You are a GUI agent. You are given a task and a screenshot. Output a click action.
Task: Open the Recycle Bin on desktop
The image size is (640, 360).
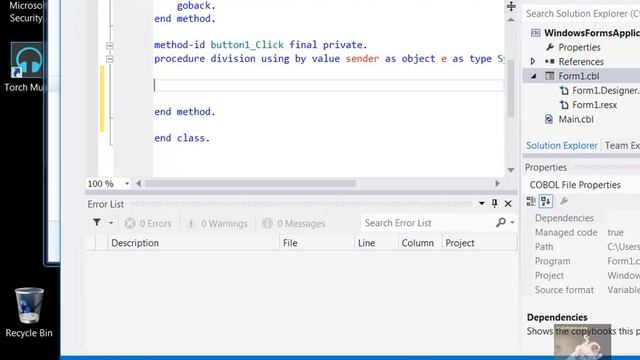click(29, 313)
